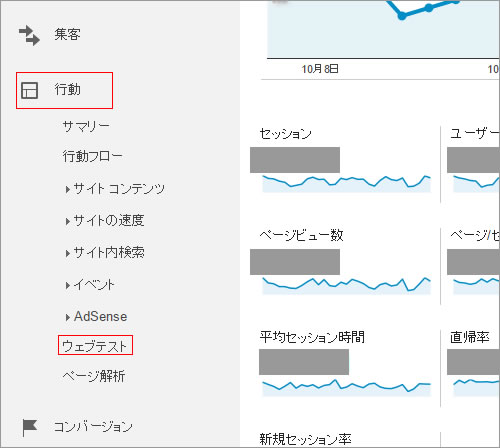Viewport: 500px width, 448px height.
Task: Open the 行動フロー report
Action: click(92, 156)
